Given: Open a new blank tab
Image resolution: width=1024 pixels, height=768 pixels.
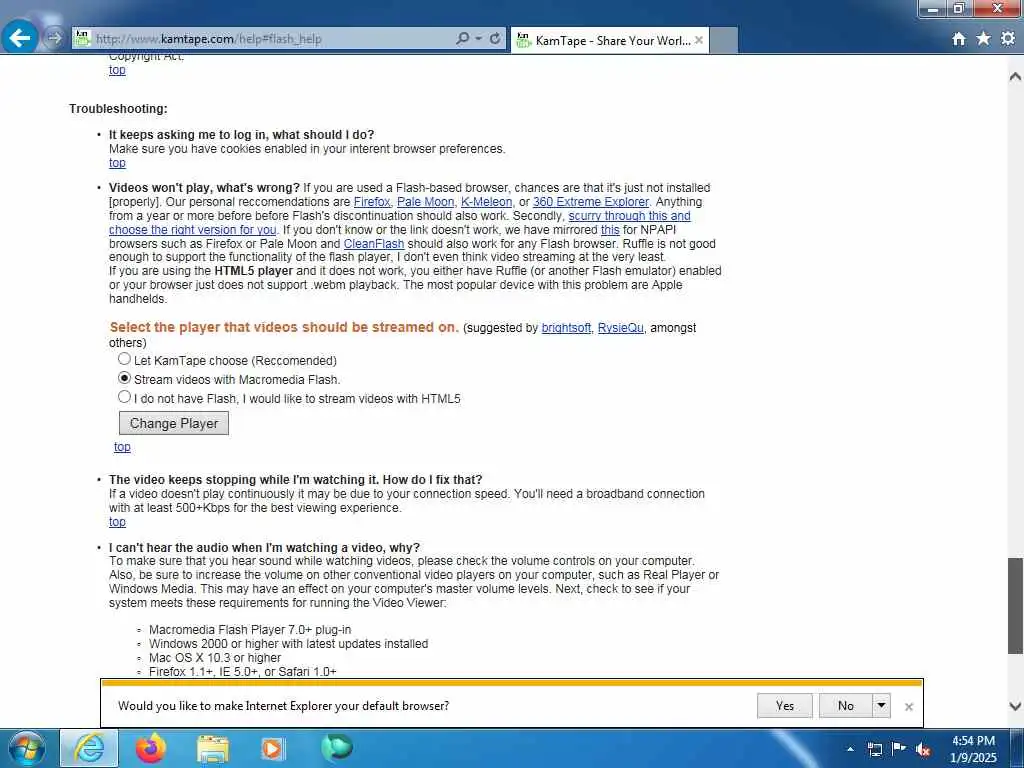Looking at the screenshot, I should point(724,40).
